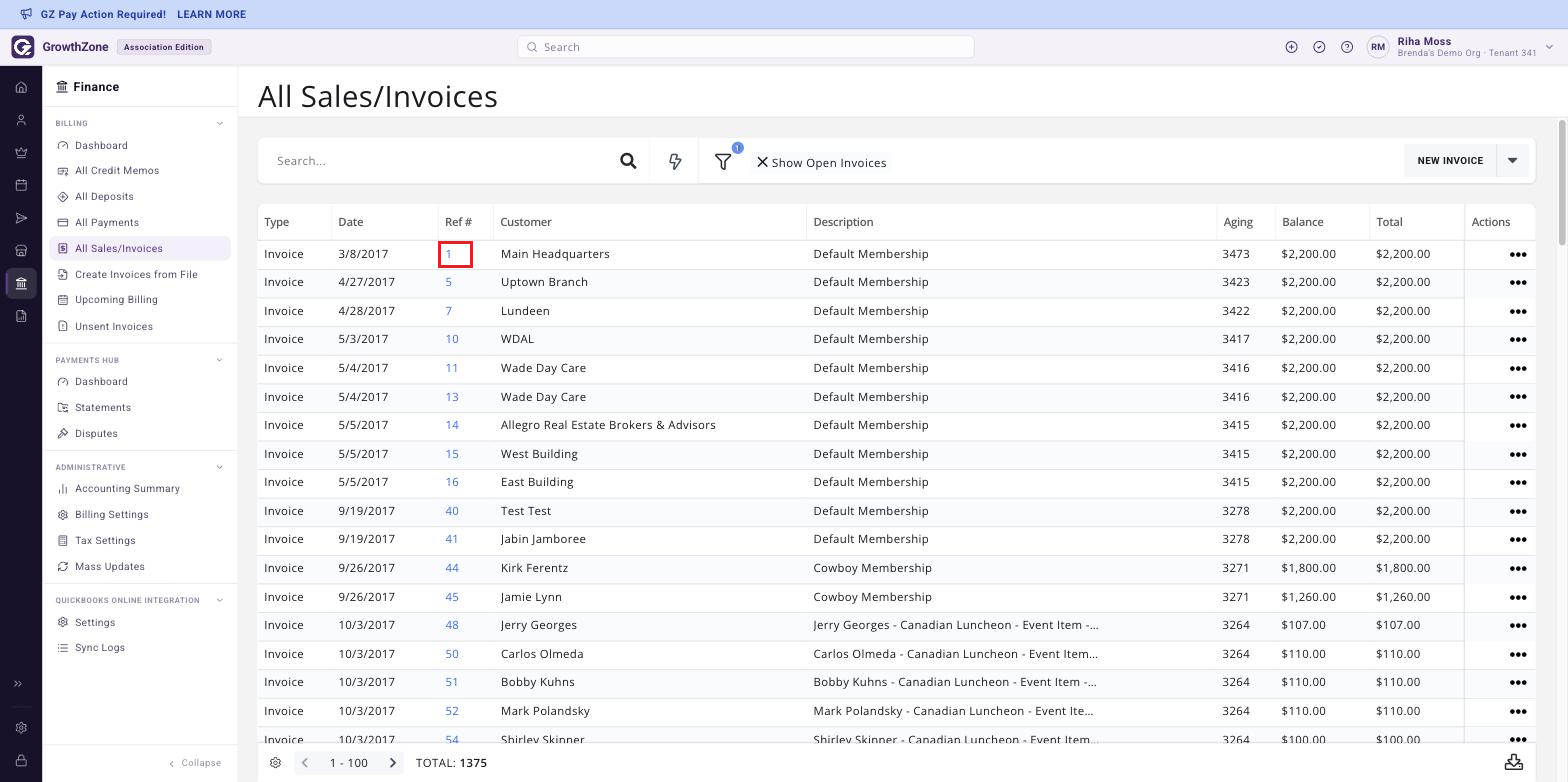Collapse the Administrative section chevron
Image resolution: width=1568 pixels, height=782 pixels.
click(x=220, y=467)
